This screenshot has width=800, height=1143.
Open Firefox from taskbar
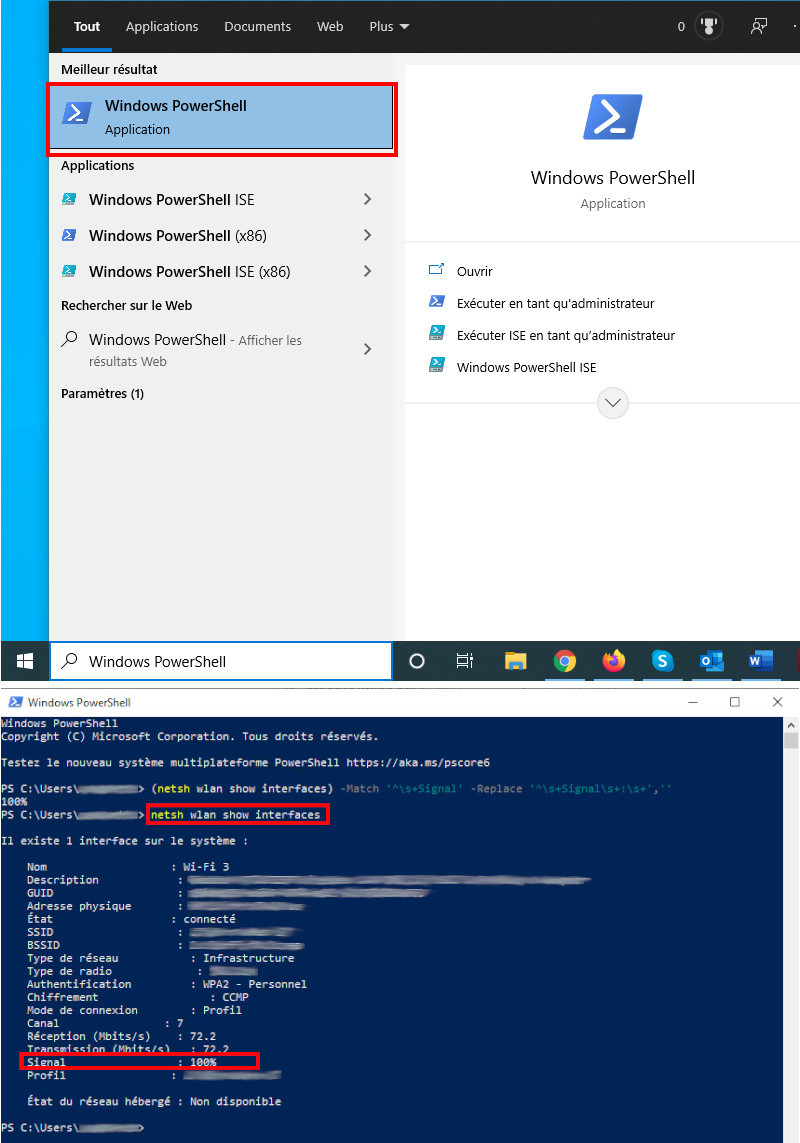coord(614,661)
